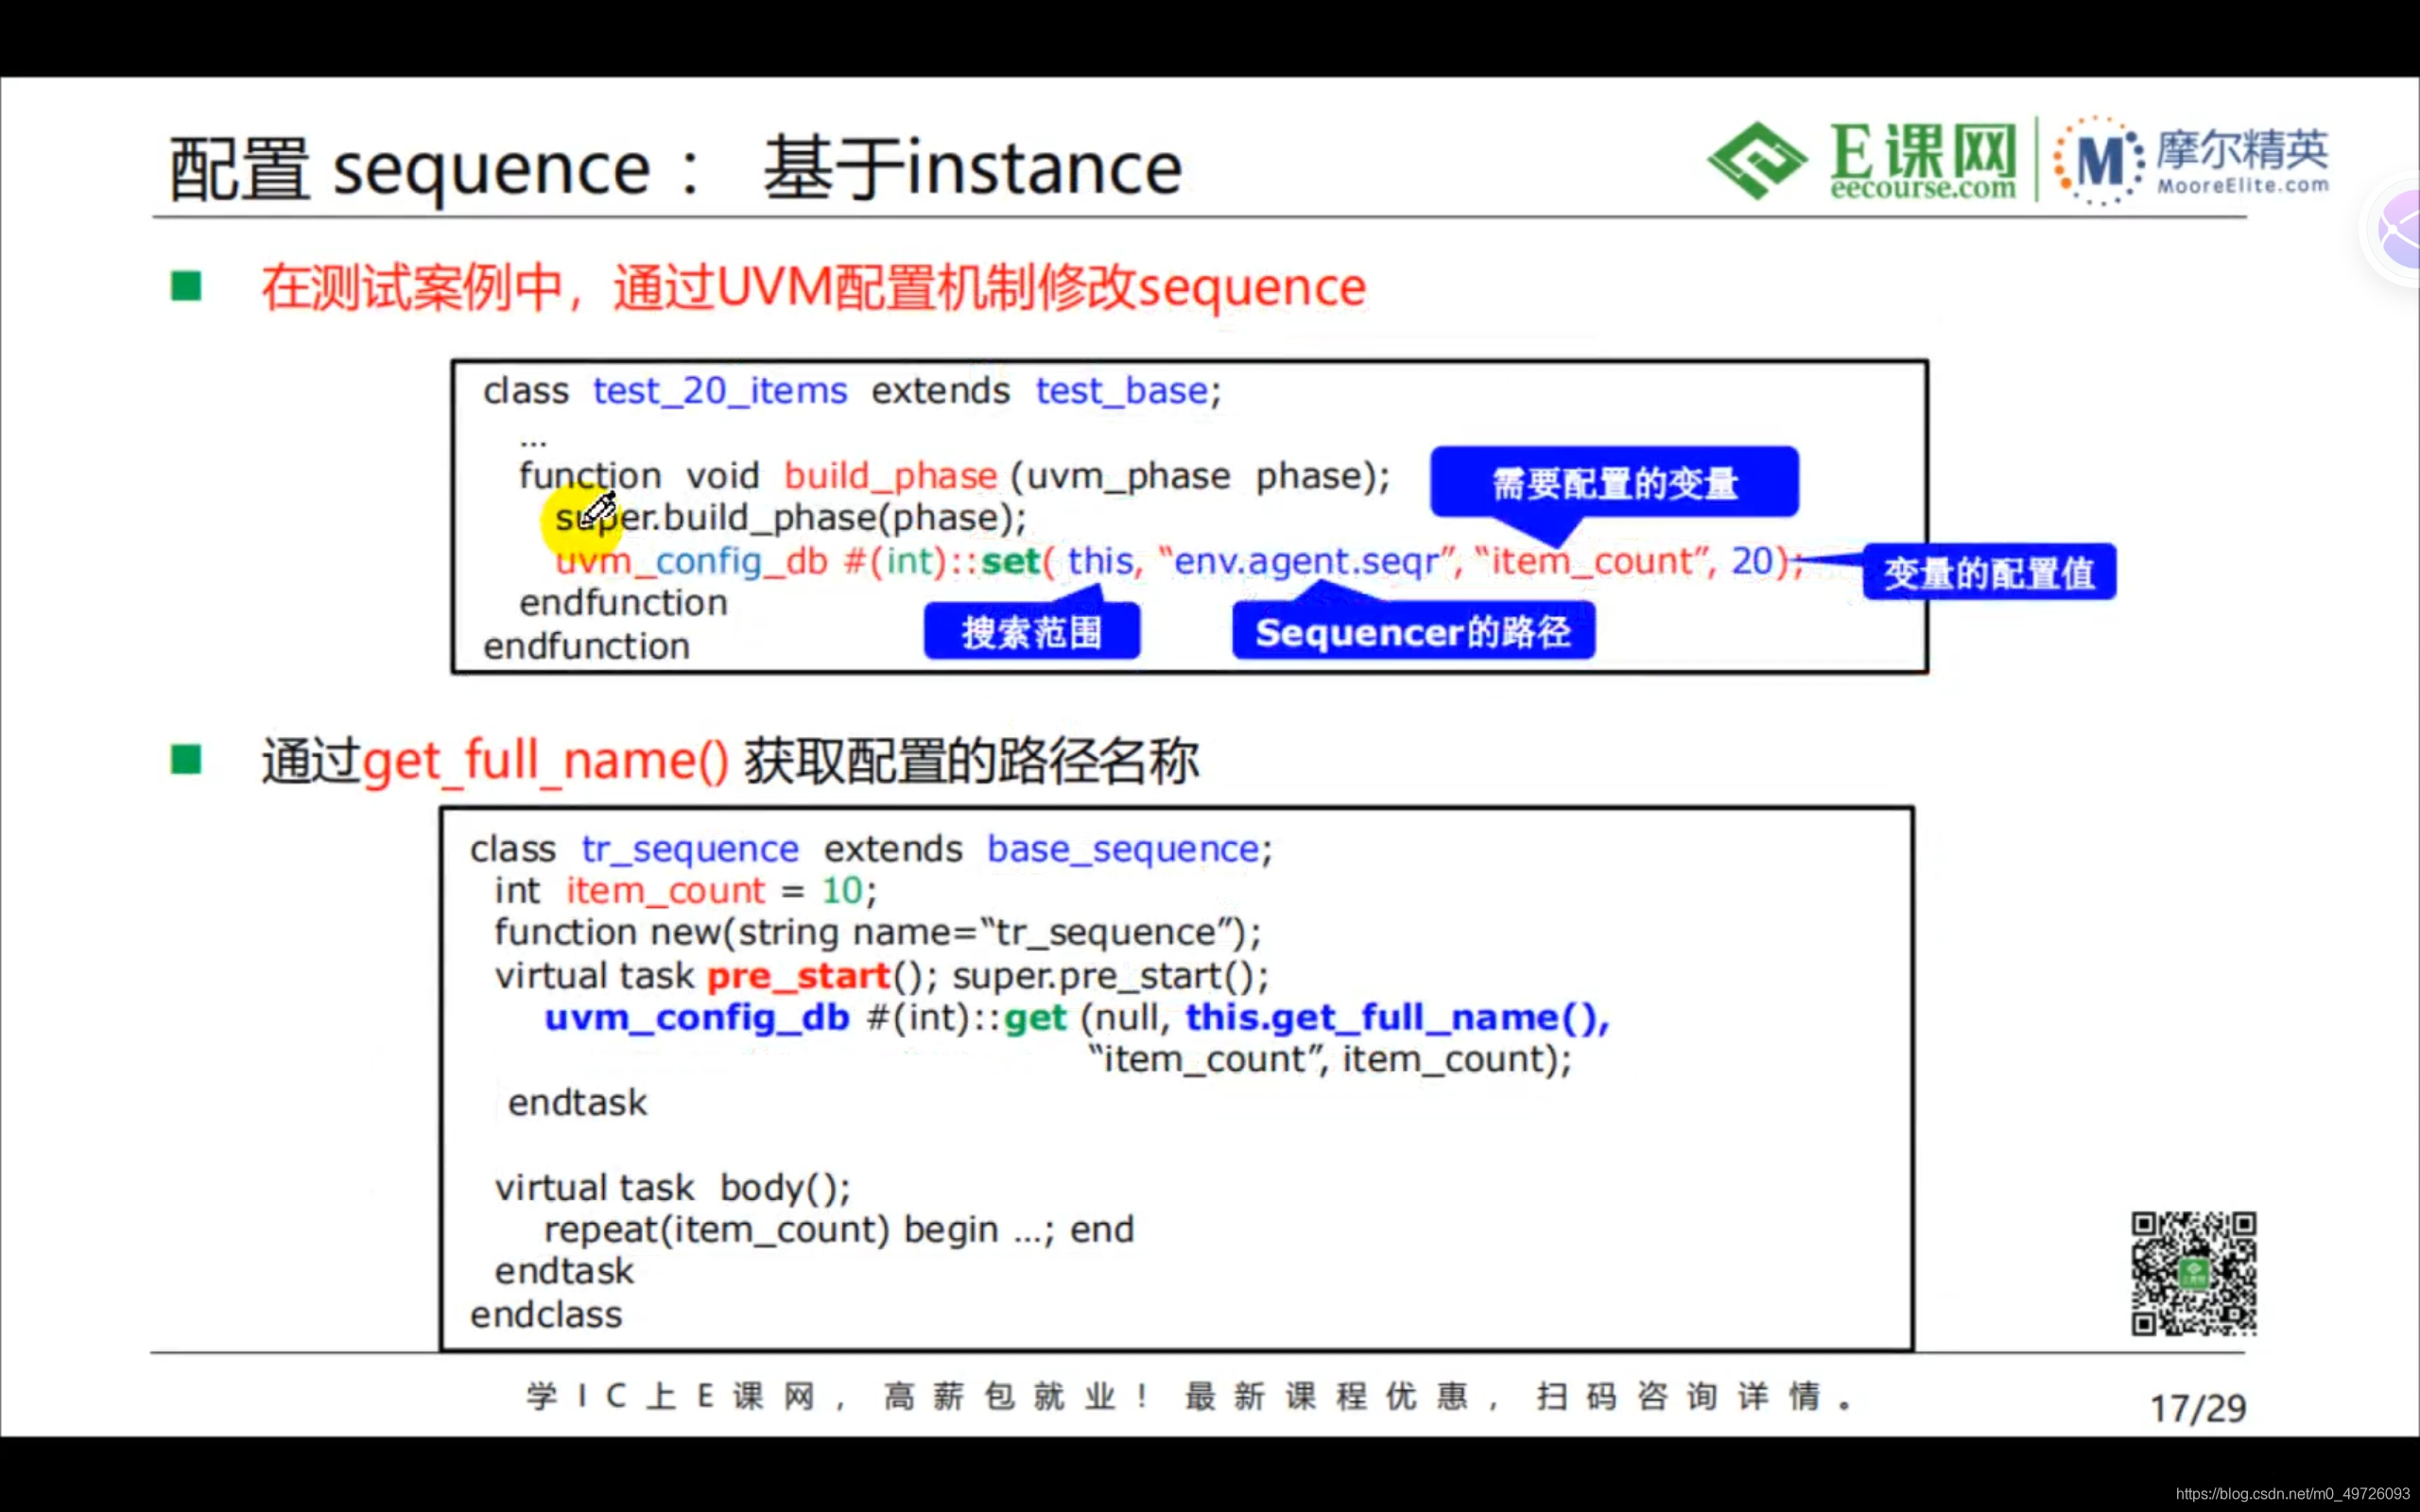This screenshot has width=2420, height=1512.
Task: Click the green set keyword in uvm_config_db
Action: point(1011,561)
